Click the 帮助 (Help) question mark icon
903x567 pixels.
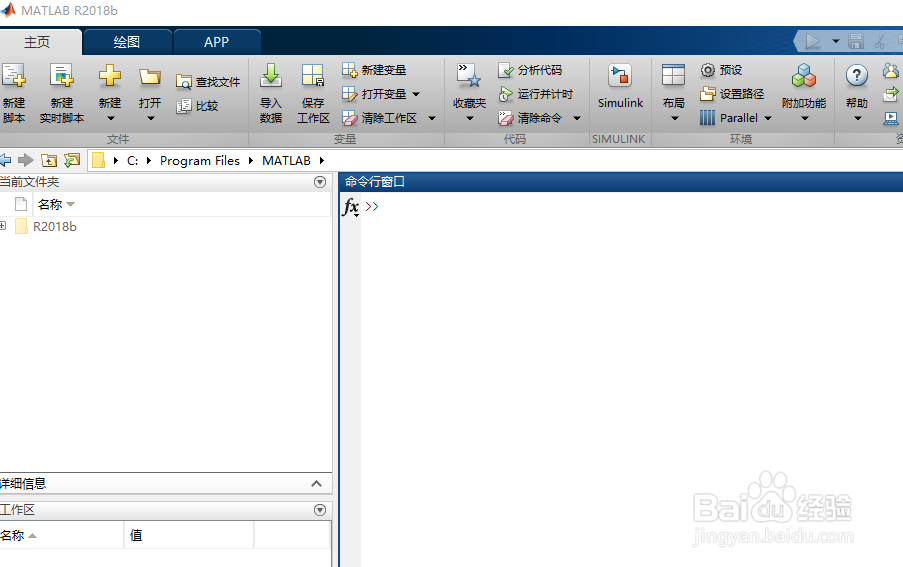pos(856,75)
